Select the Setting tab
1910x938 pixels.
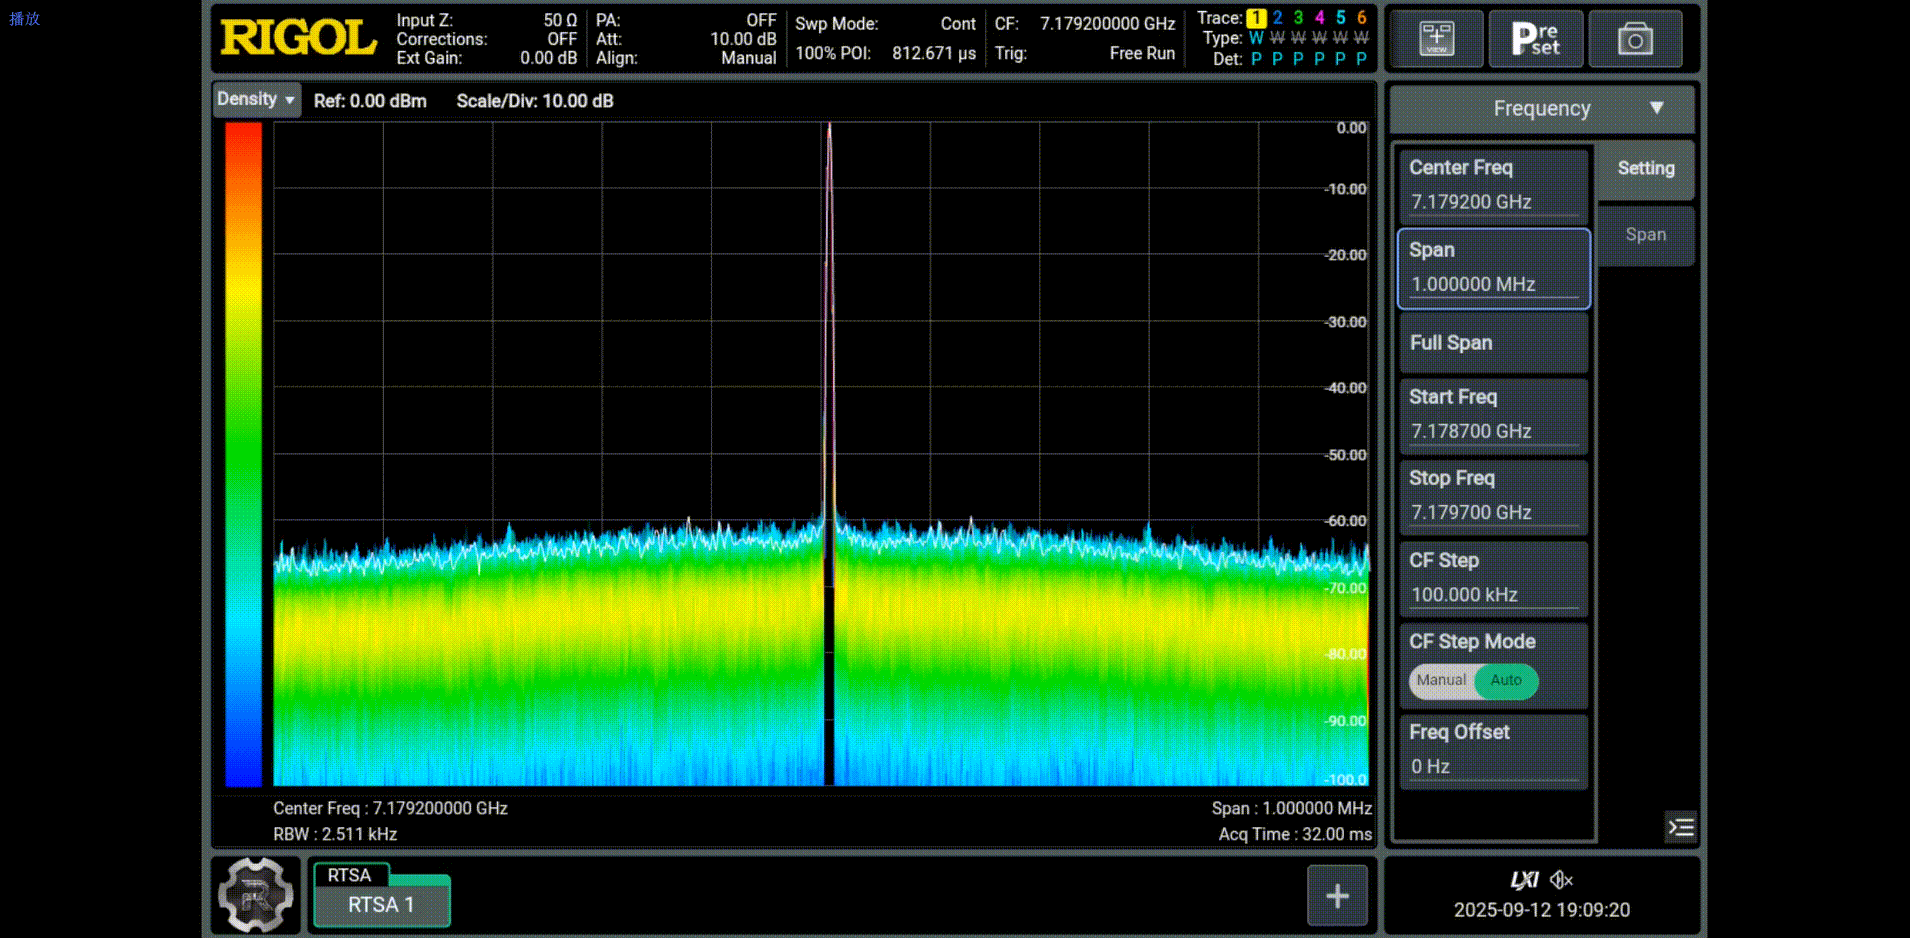coord(1645,169)
